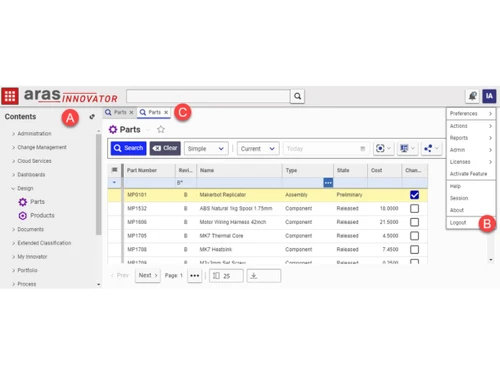Check the MP1705 Changes checkbox
Screen dimensions: 500x375
click(414, 236)
